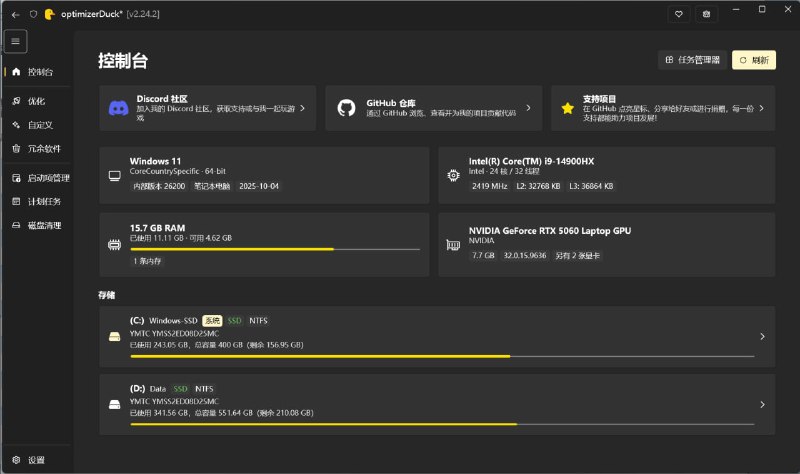This screenshot has width=800, height=474.
Task: Maximize the optimizerDuck window
Action: [762, 9]
